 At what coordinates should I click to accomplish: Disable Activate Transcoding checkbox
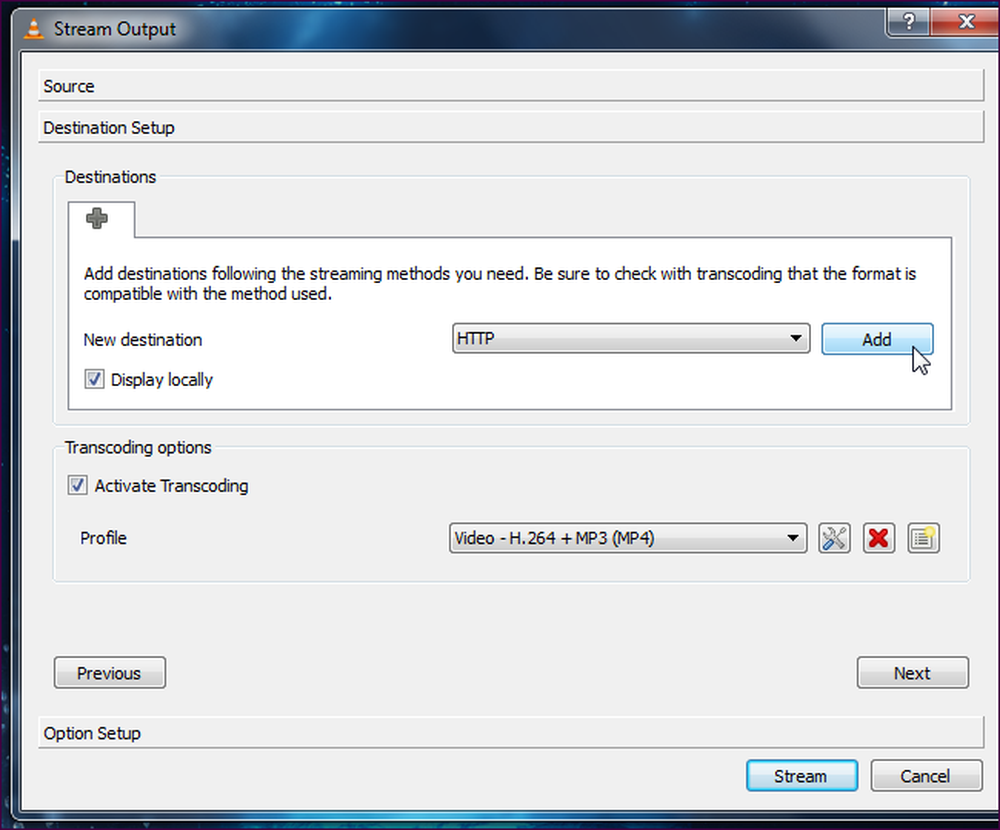[78, 485]
